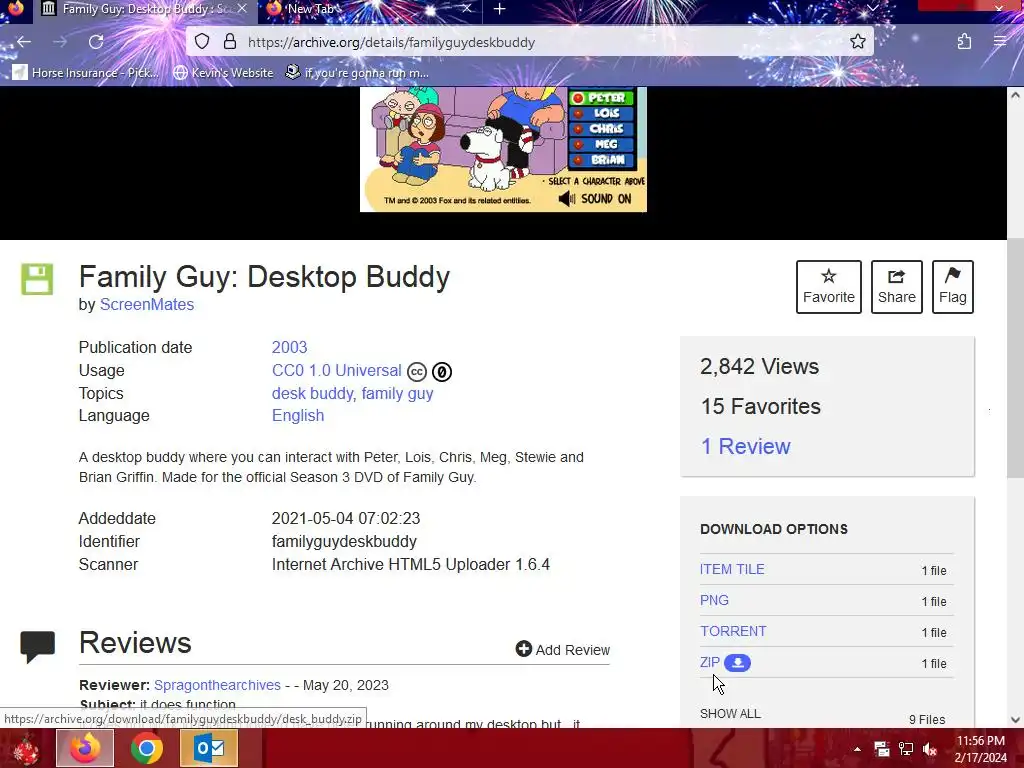The image size is (1024, 768).
Task: Click the Family Guy preview thumbnail image
Action: pyautogui.click(x=504, y=149)
